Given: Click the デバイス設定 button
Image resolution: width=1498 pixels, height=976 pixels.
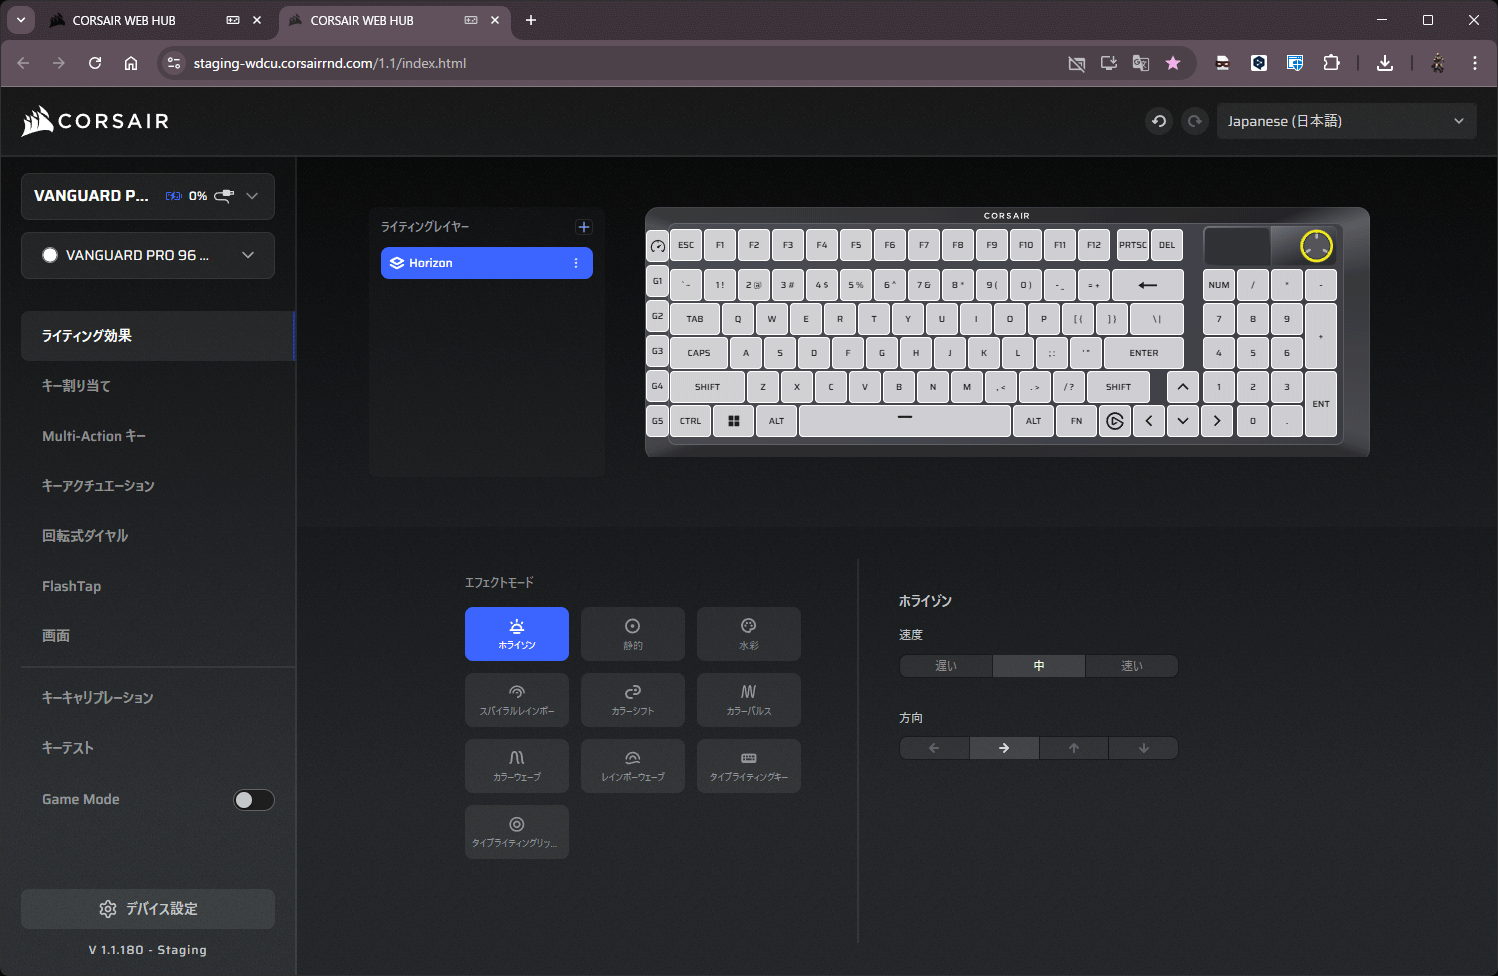Looking at the screenshot, I should (148, 909).
